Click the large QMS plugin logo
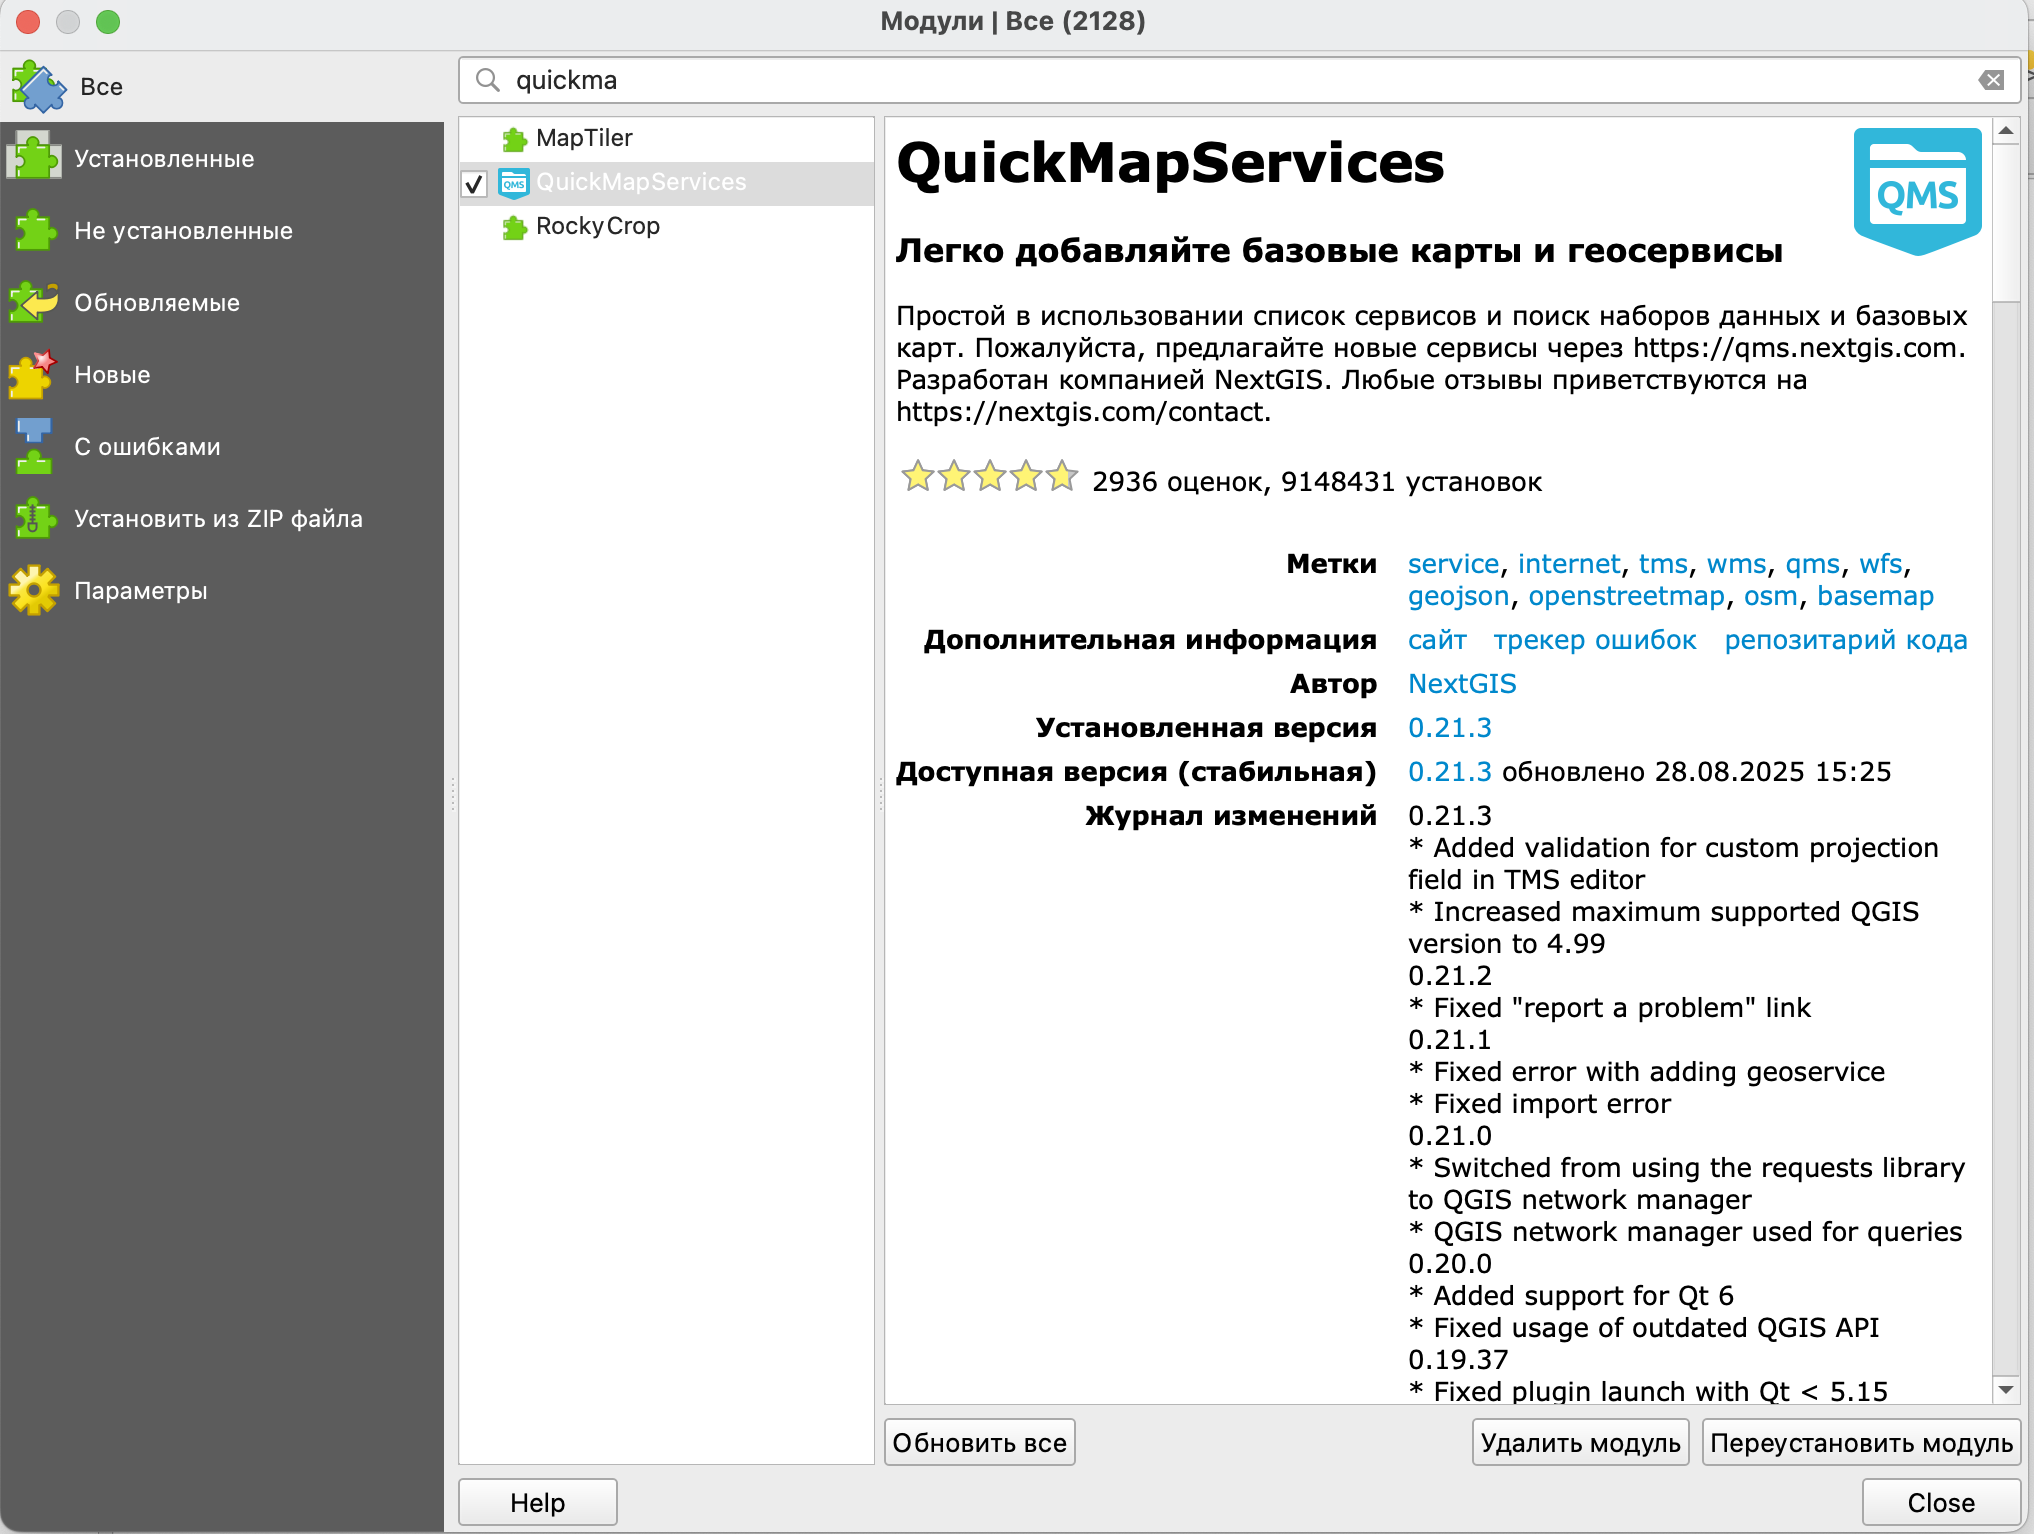 pos(1917,190)
